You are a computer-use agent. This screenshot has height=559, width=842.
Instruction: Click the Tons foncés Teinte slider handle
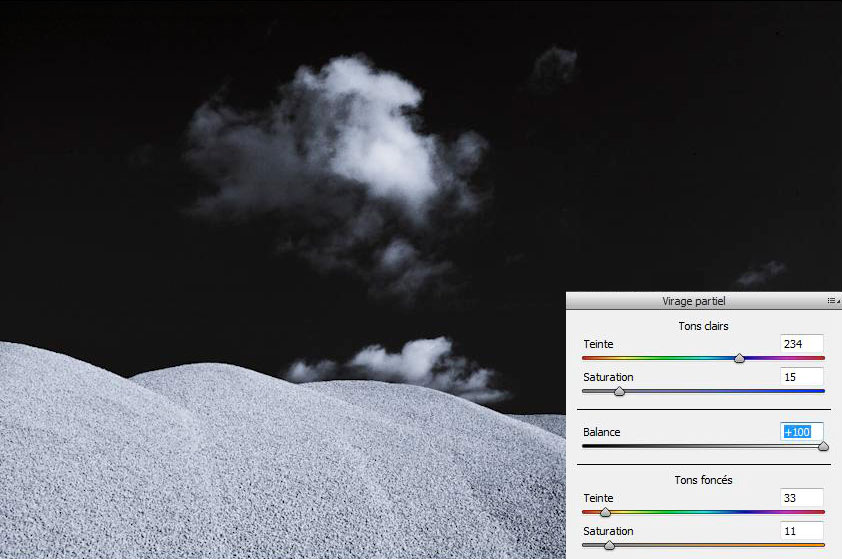point(605,512)
